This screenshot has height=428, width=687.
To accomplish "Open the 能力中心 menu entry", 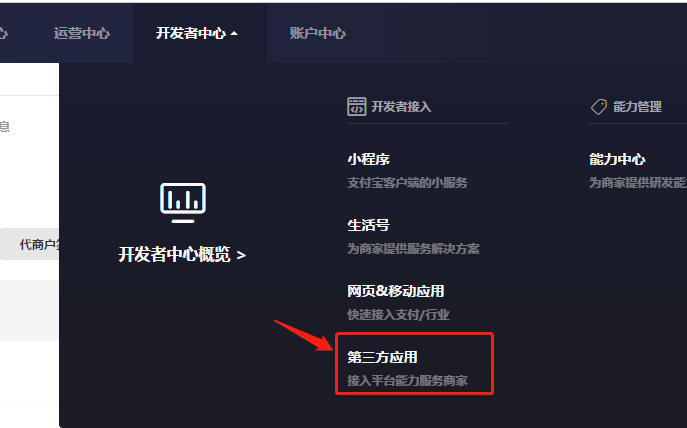I will pos(617,159).
